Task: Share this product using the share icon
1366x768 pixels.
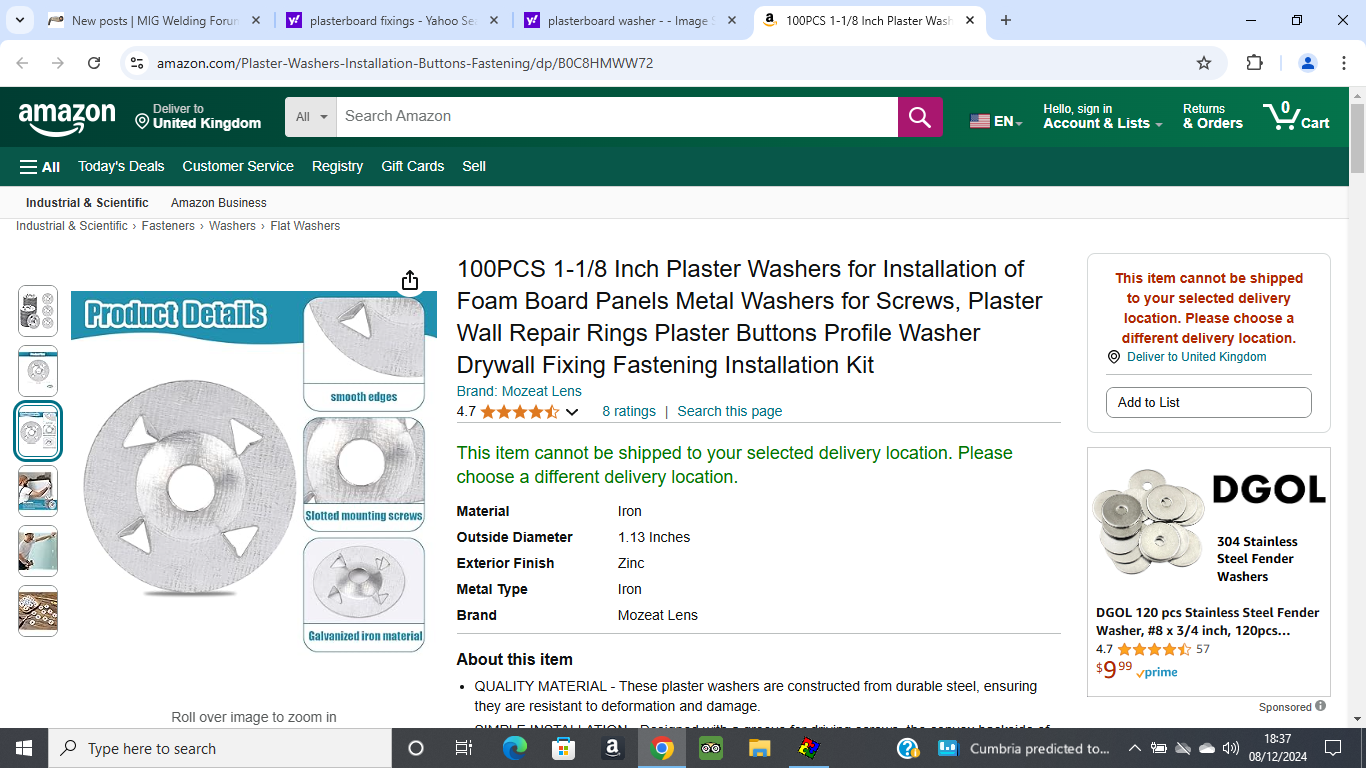Action: 410,281
